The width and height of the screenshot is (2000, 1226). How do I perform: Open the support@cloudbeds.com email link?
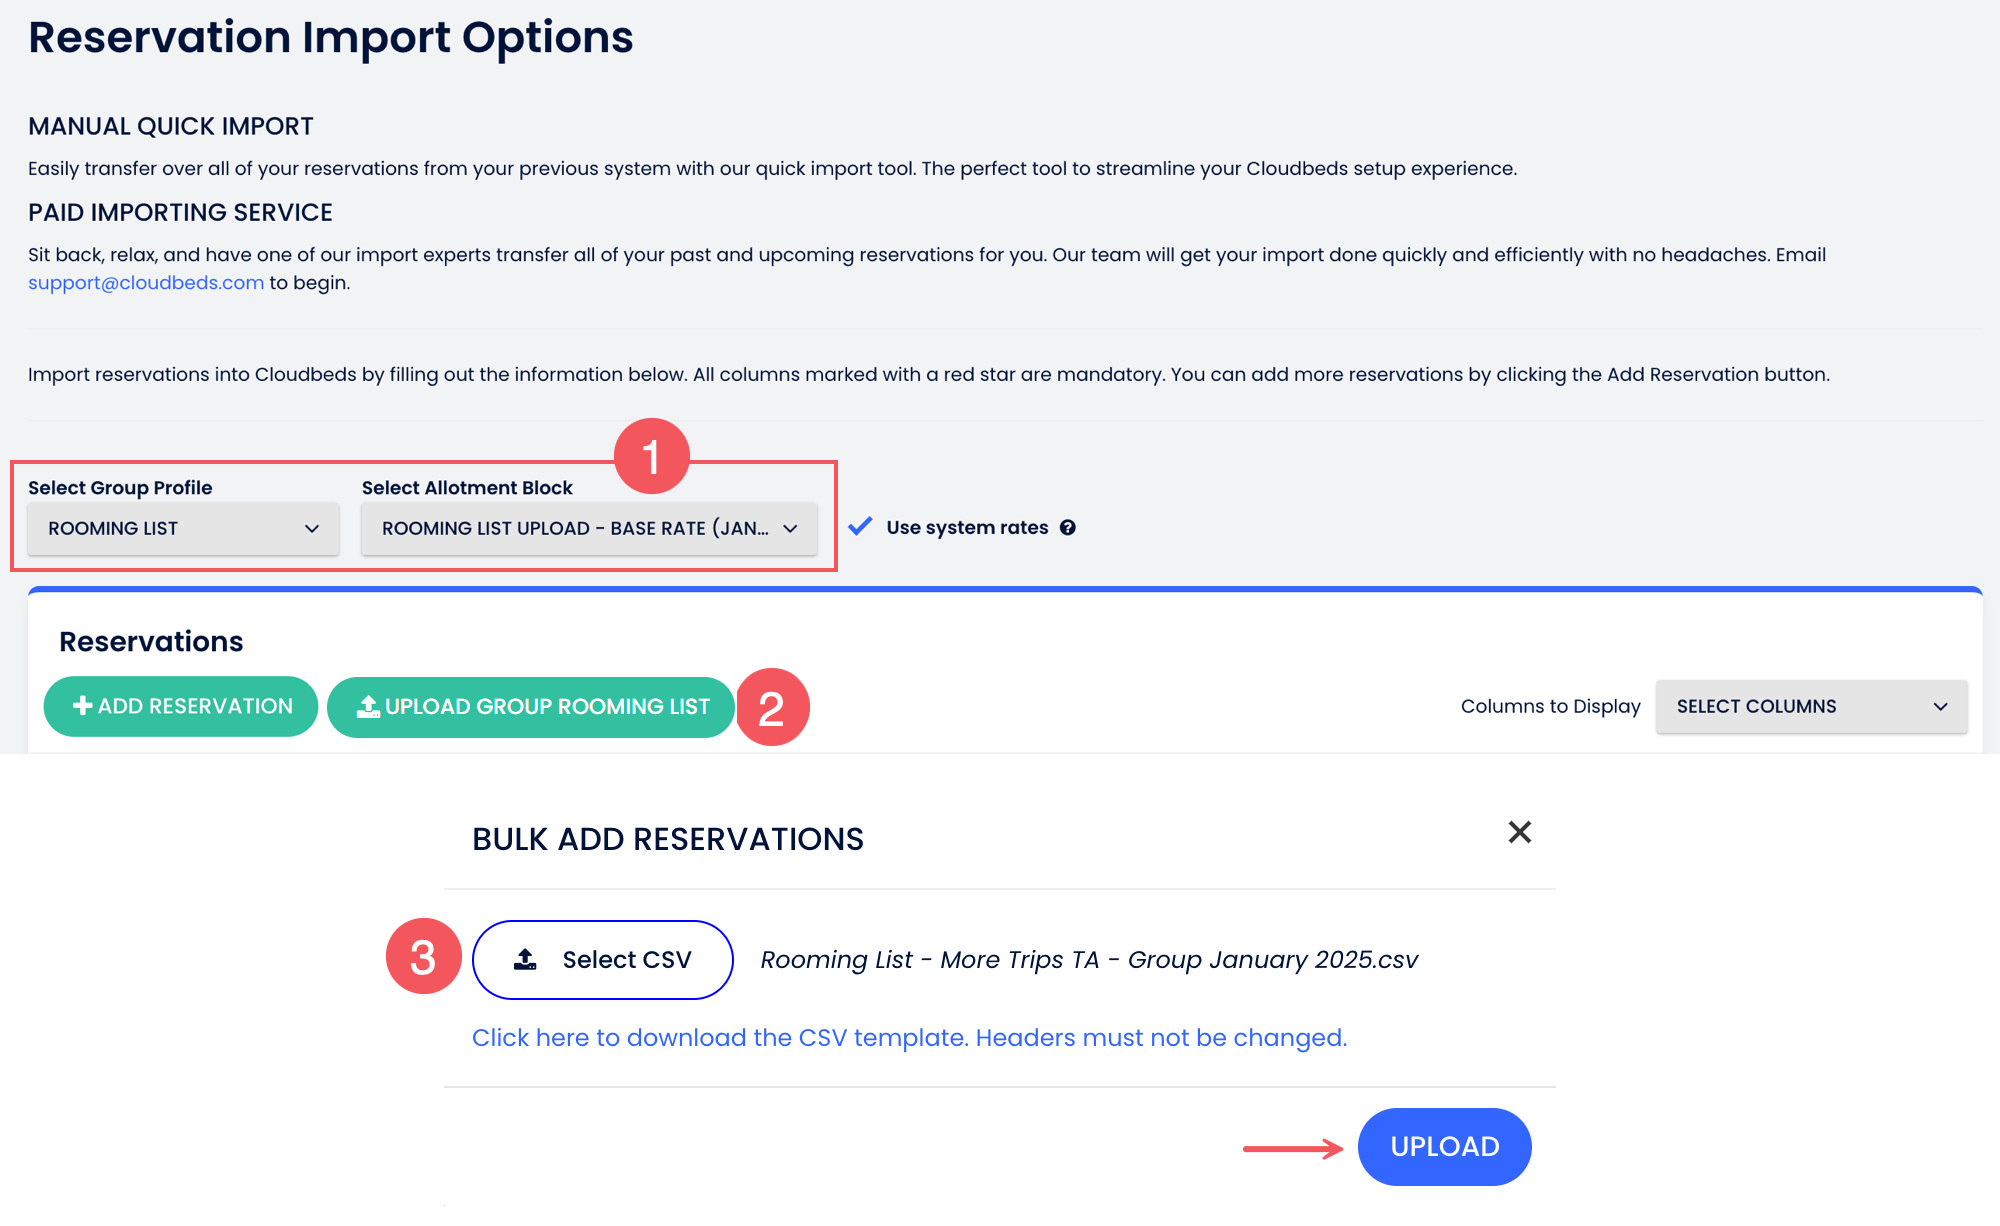146,283
